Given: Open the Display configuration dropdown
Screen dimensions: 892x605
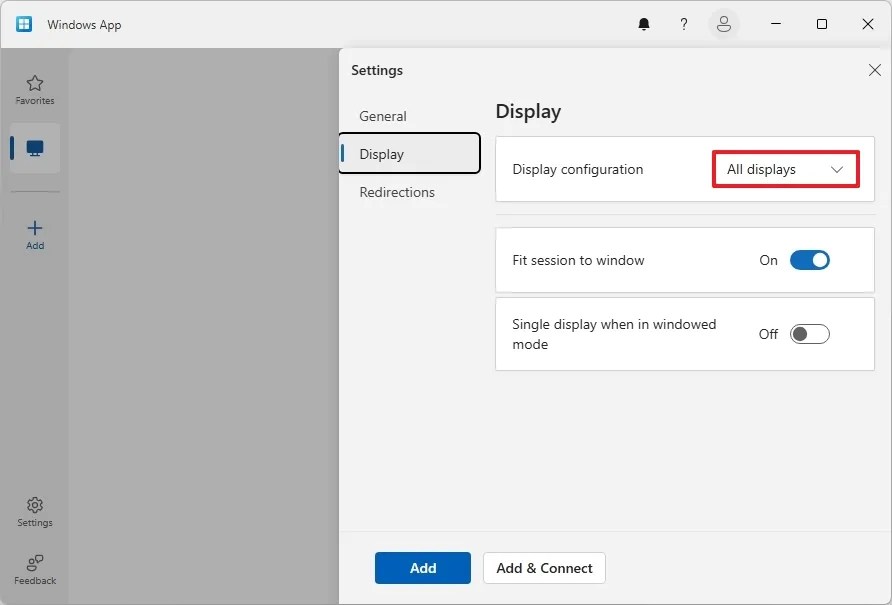Looking at the screenshot, I should [x=785, y=169].
